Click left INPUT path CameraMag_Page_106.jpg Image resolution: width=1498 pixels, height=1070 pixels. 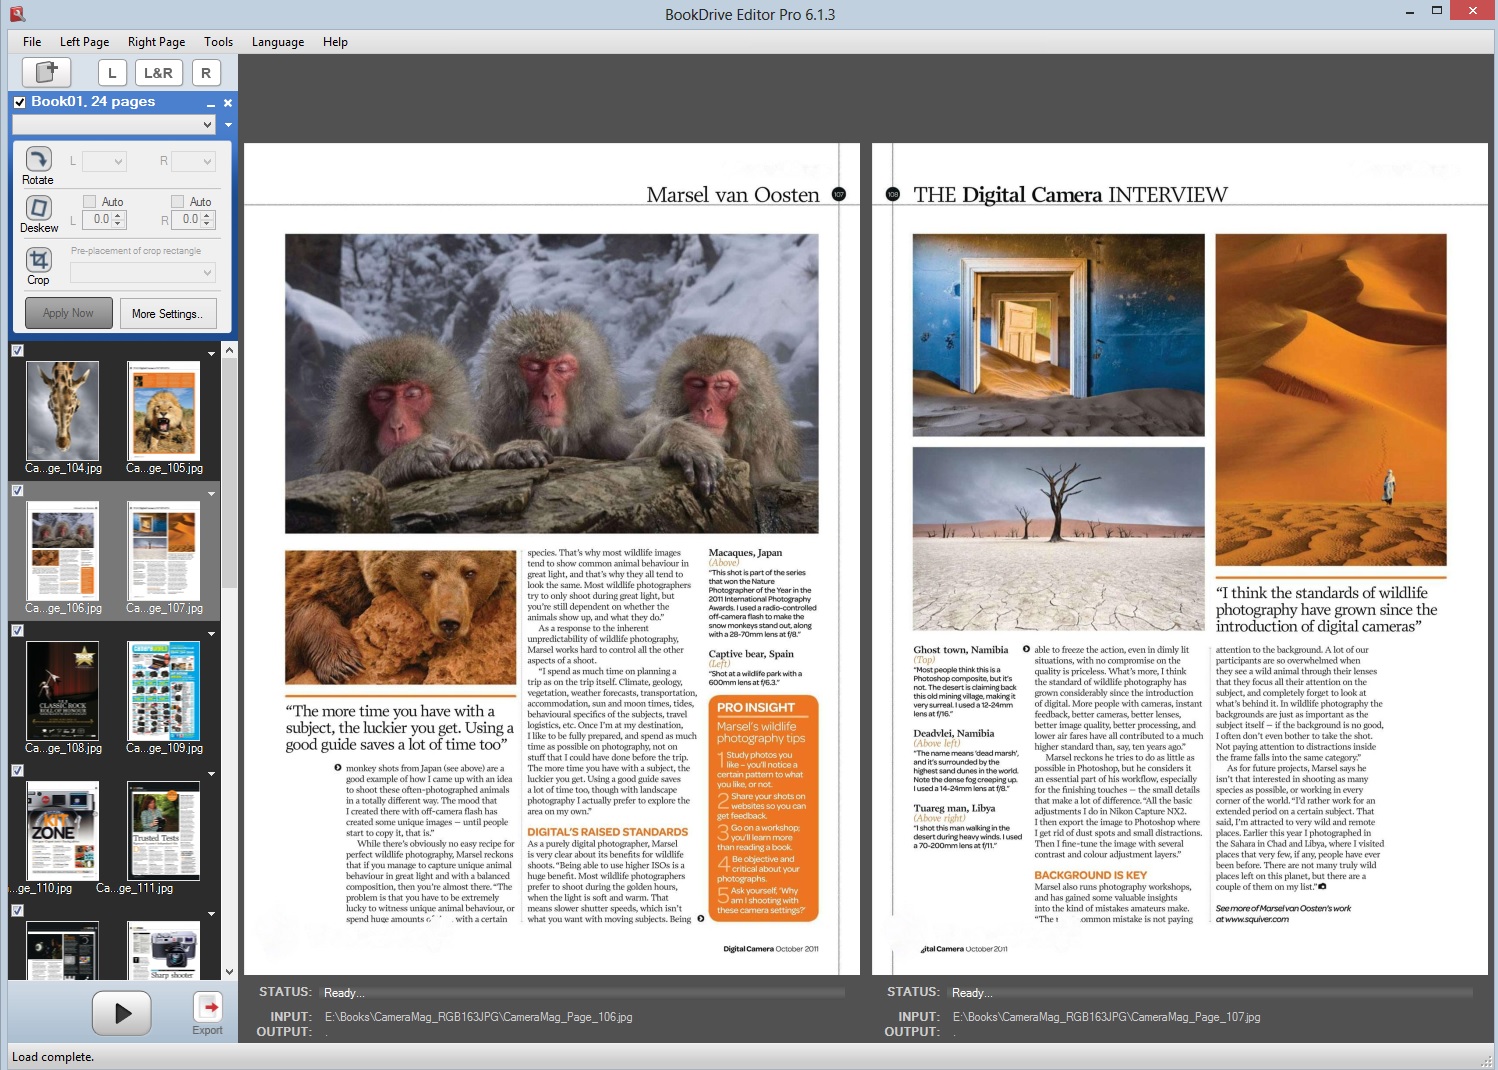click(478, 1017)
